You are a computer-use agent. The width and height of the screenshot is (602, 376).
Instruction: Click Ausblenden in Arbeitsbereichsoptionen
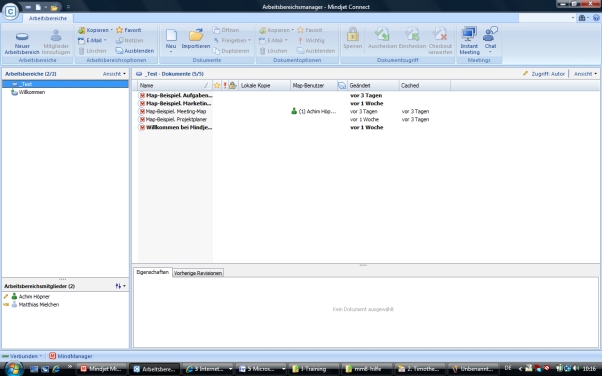click(x=135, y=51)
